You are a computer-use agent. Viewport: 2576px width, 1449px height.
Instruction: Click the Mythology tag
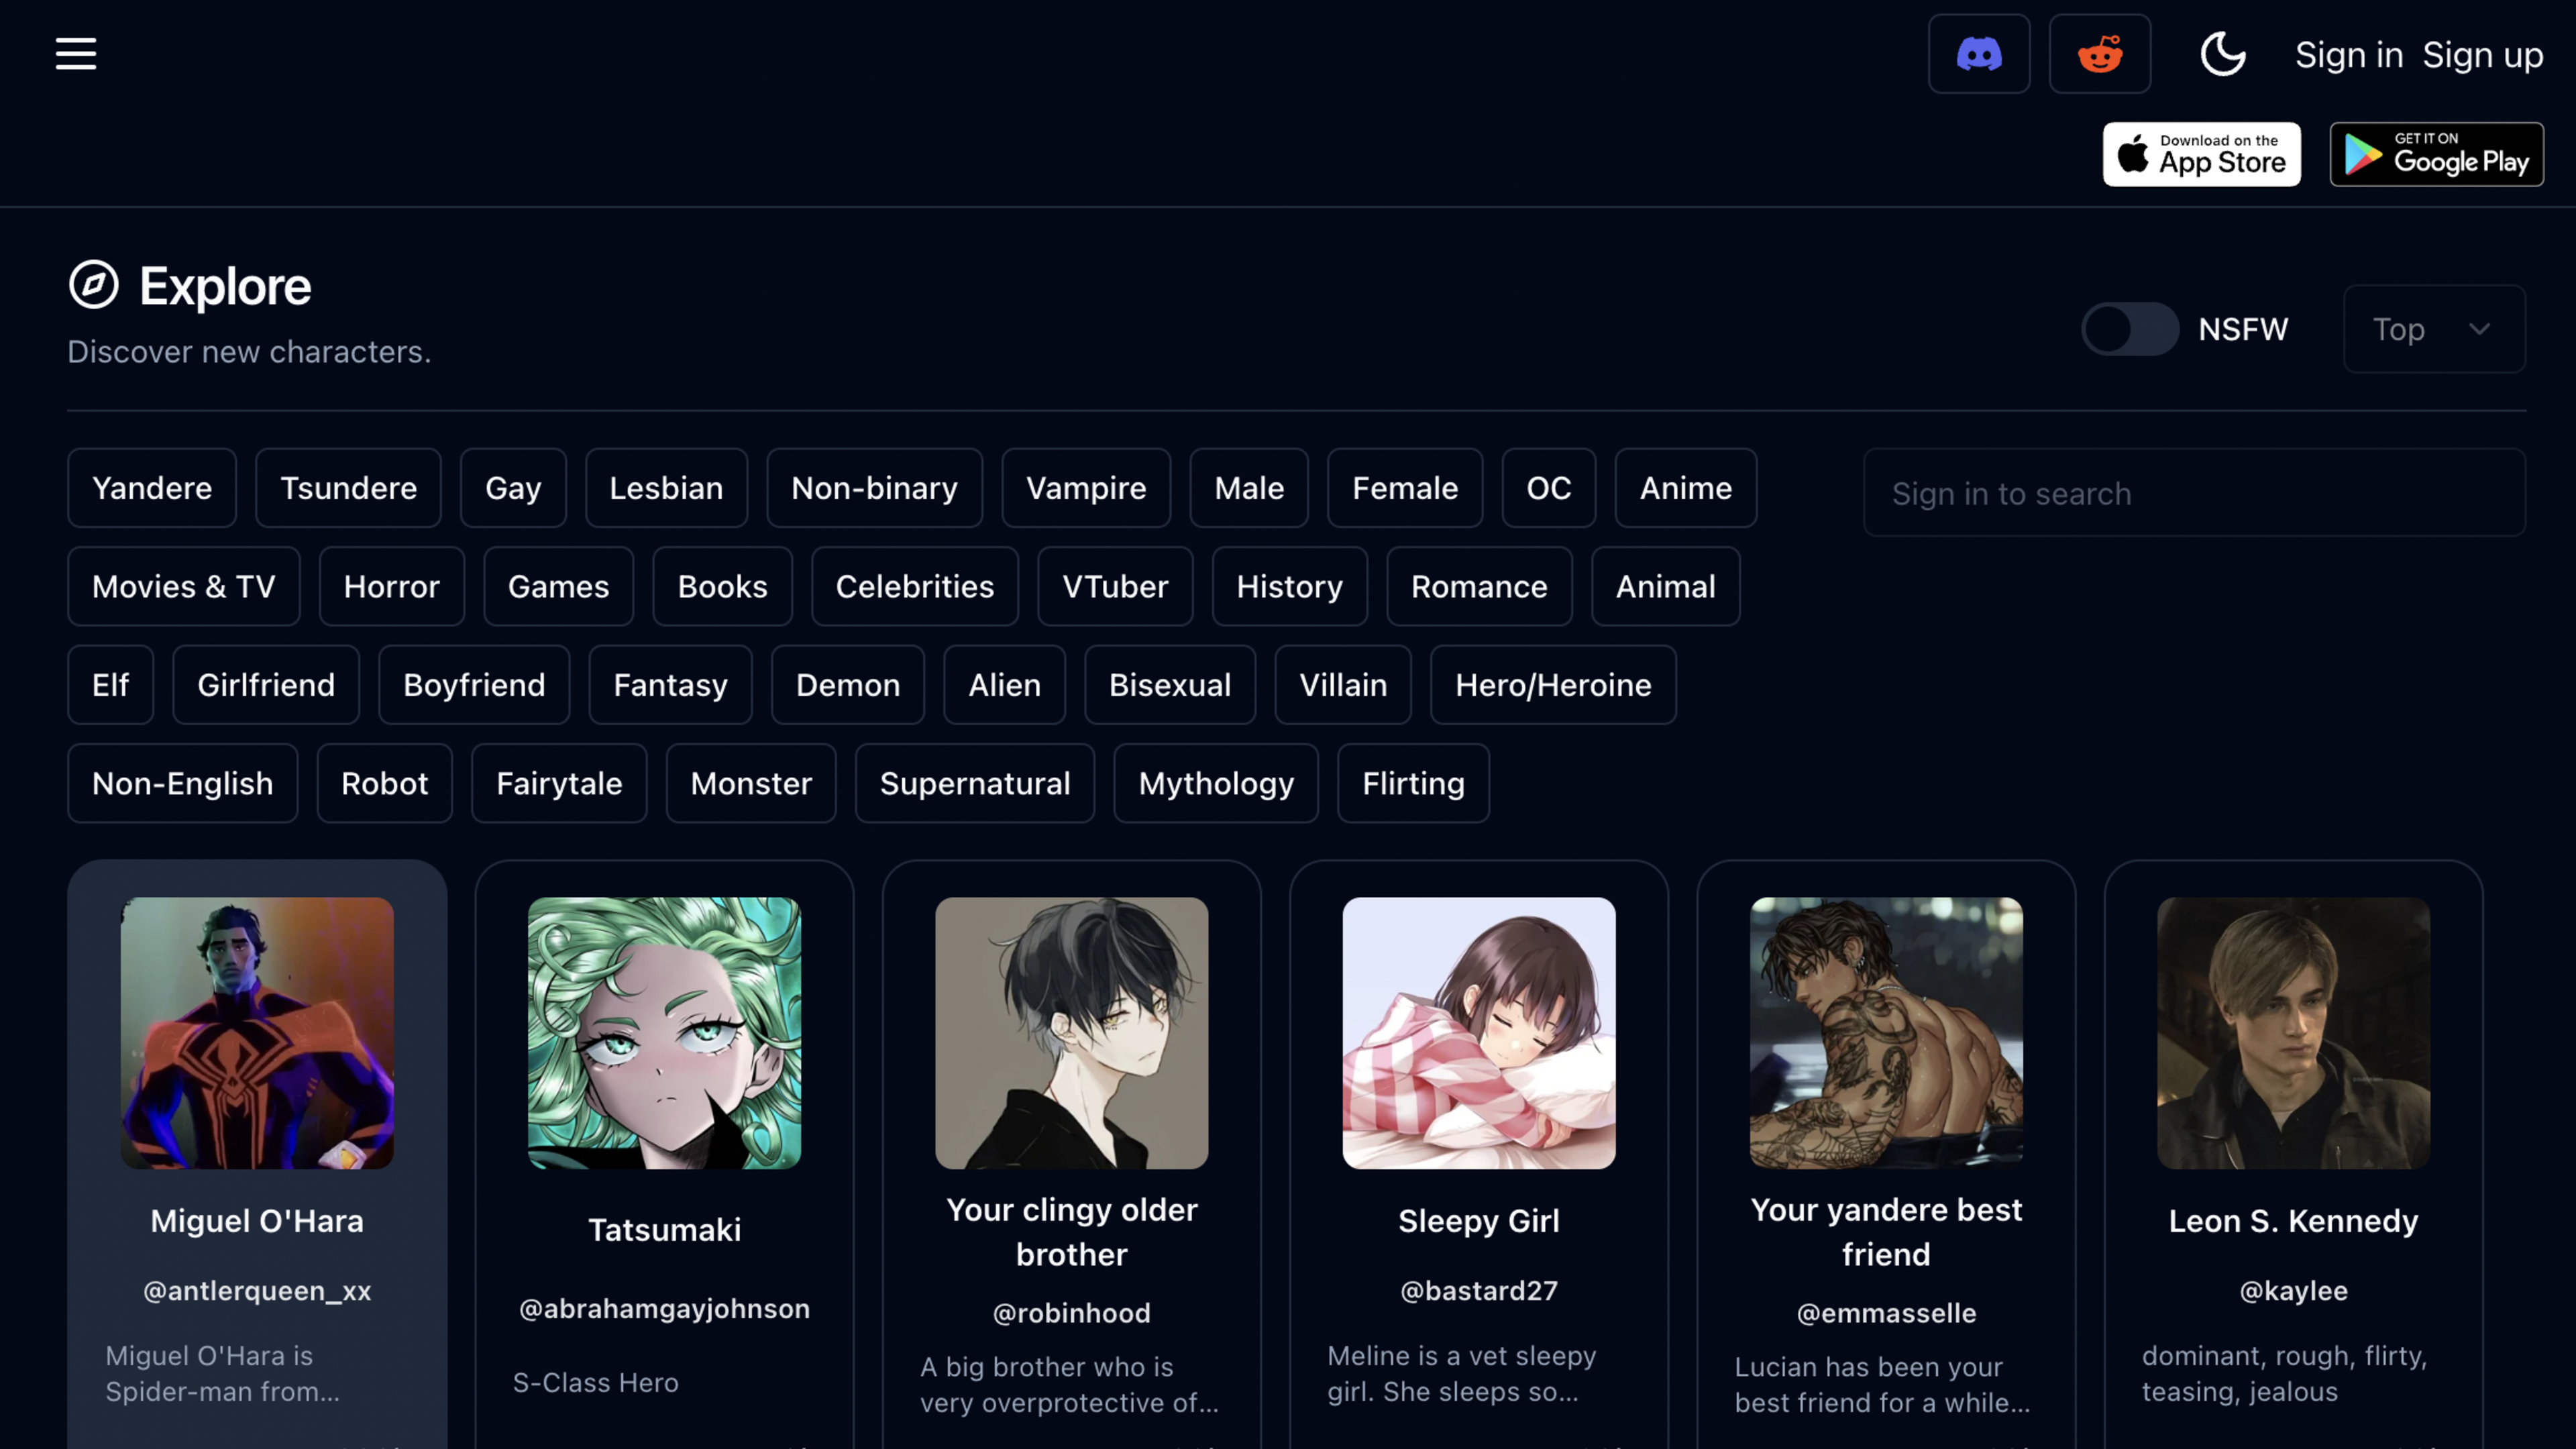coord(1216,783)
